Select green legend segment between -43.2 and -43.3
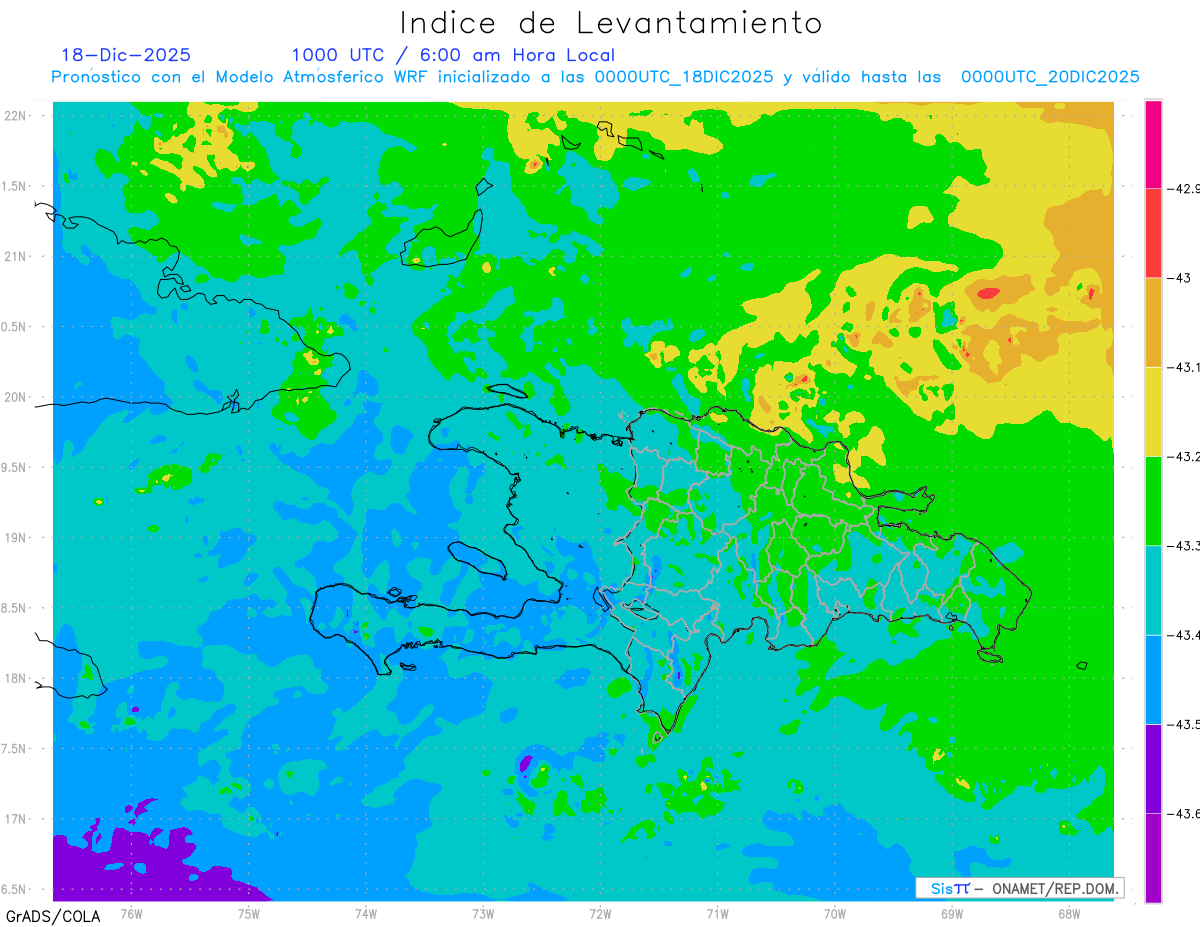This screenshot has height=927, width=1200. tap(1153, 500)
